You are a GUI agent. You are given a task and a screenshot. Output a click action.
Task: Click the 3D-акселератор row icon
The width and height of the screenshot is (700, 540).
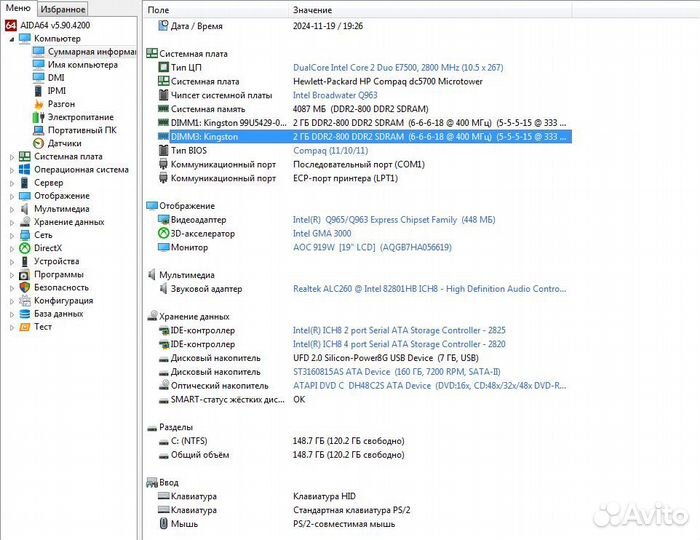click(x=163, y=233)
